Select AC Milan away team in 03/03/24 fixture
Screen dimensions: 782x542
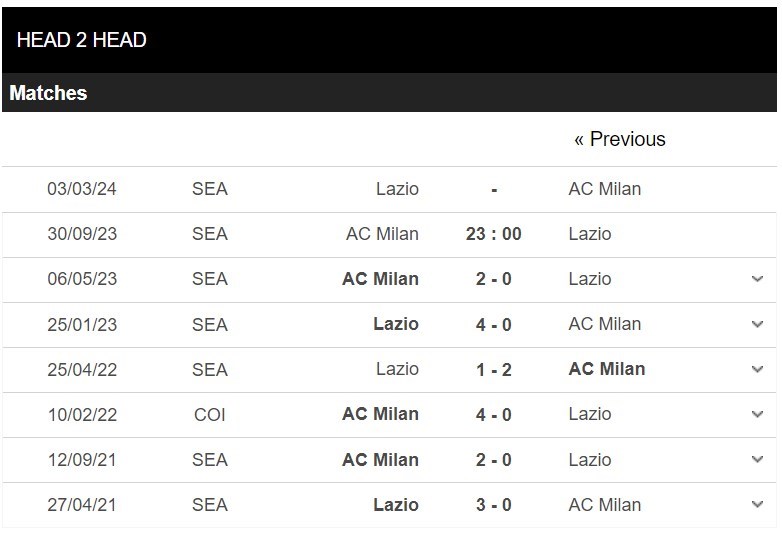pos(604,189)
